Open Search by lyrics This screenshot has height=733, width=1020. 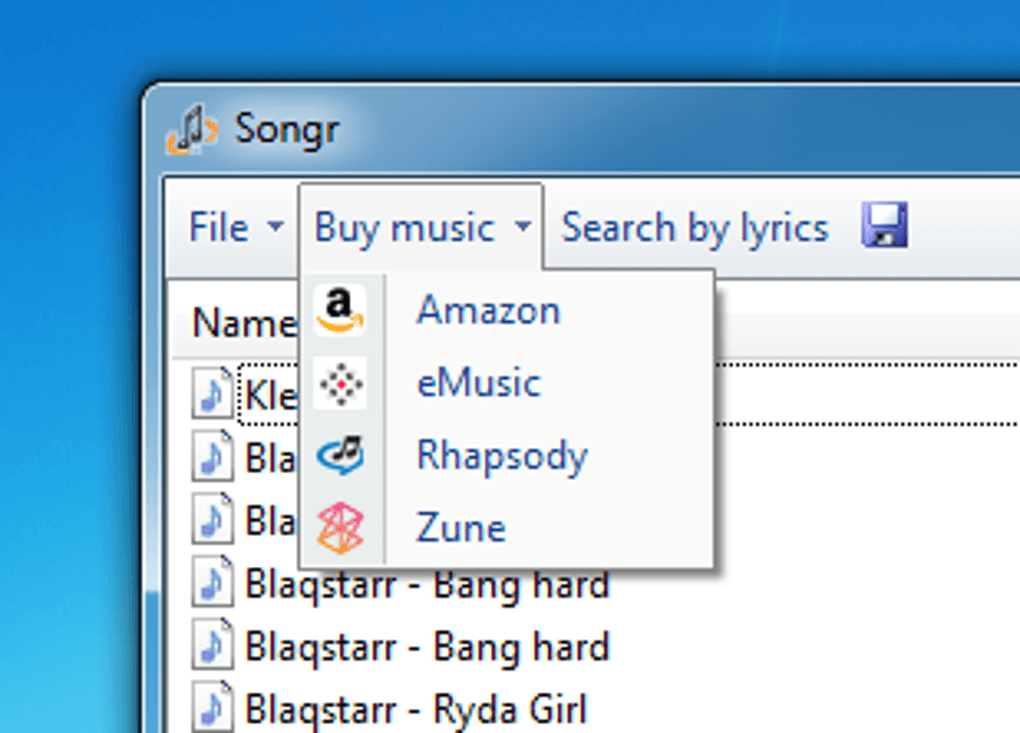(x=695, y=228)
